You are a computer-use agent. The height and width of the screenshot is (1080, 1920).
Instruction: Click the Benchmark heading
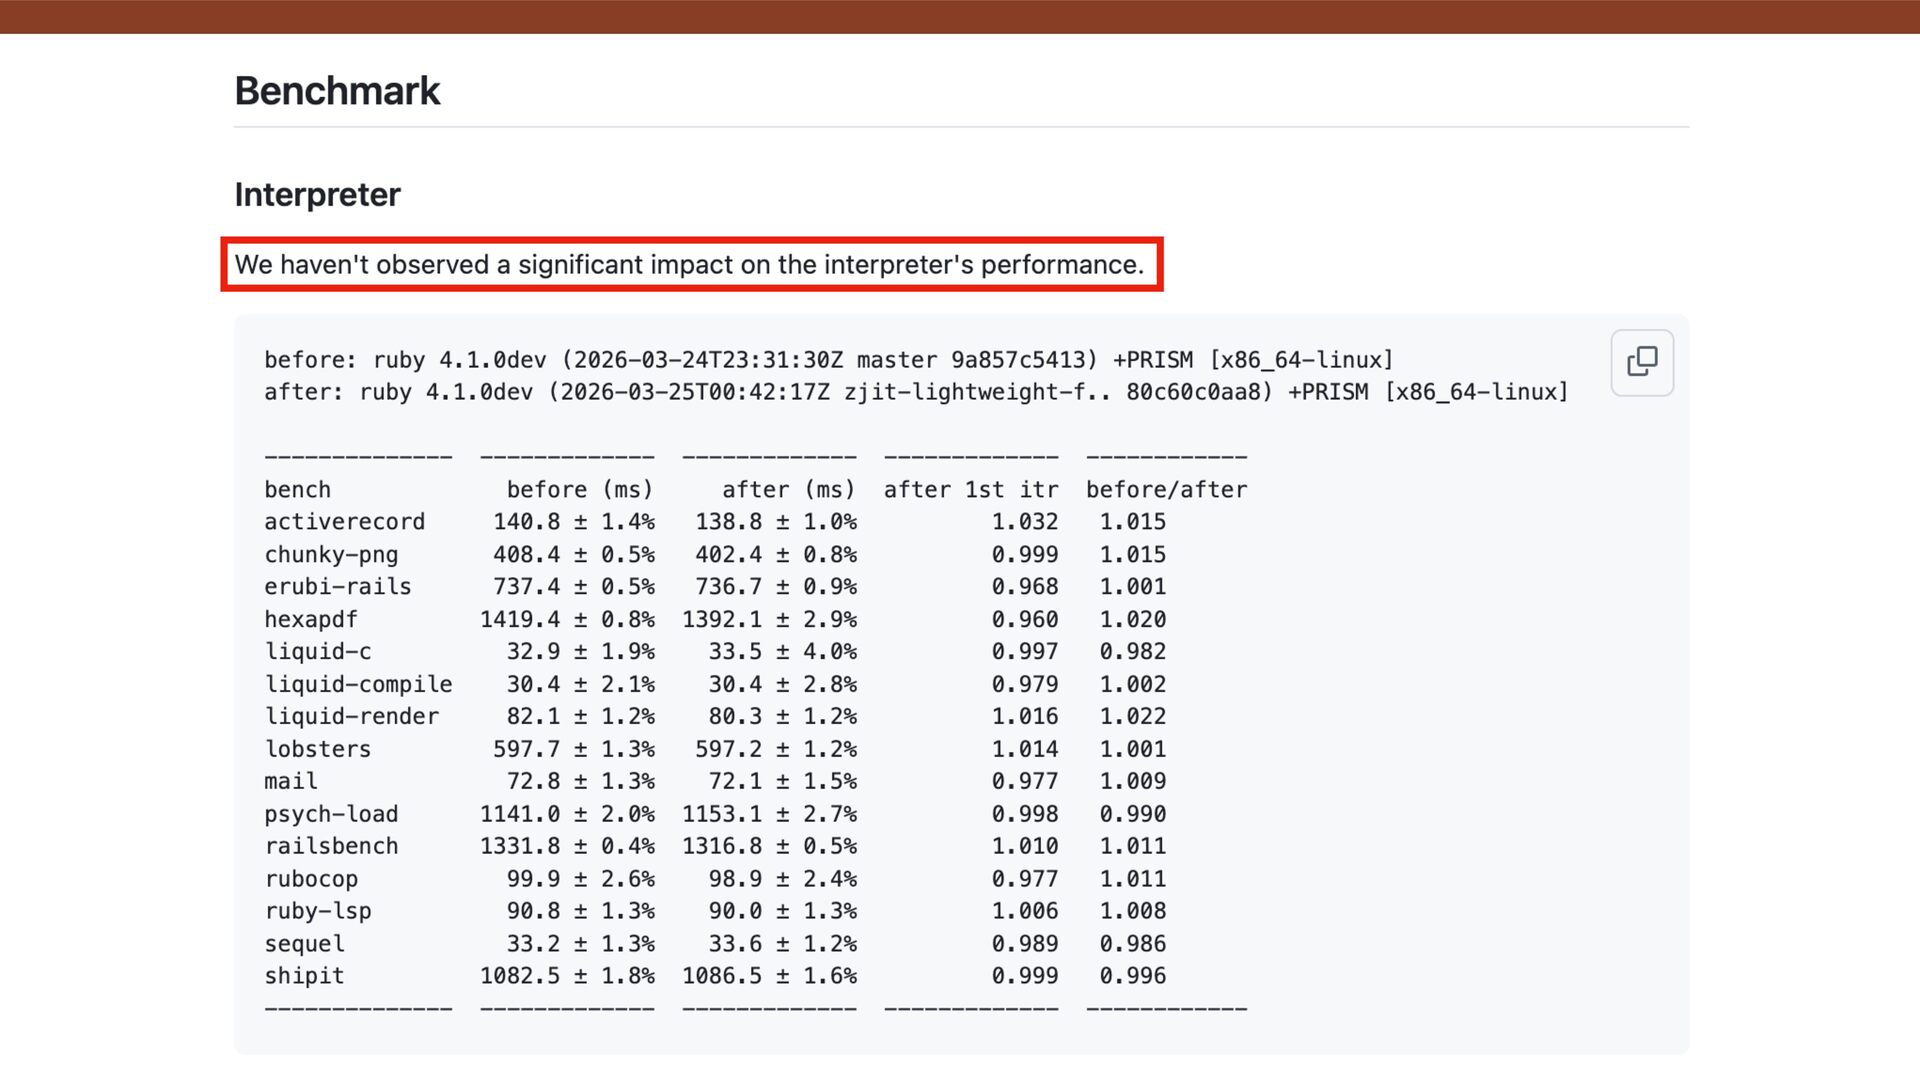pos(337,91)
